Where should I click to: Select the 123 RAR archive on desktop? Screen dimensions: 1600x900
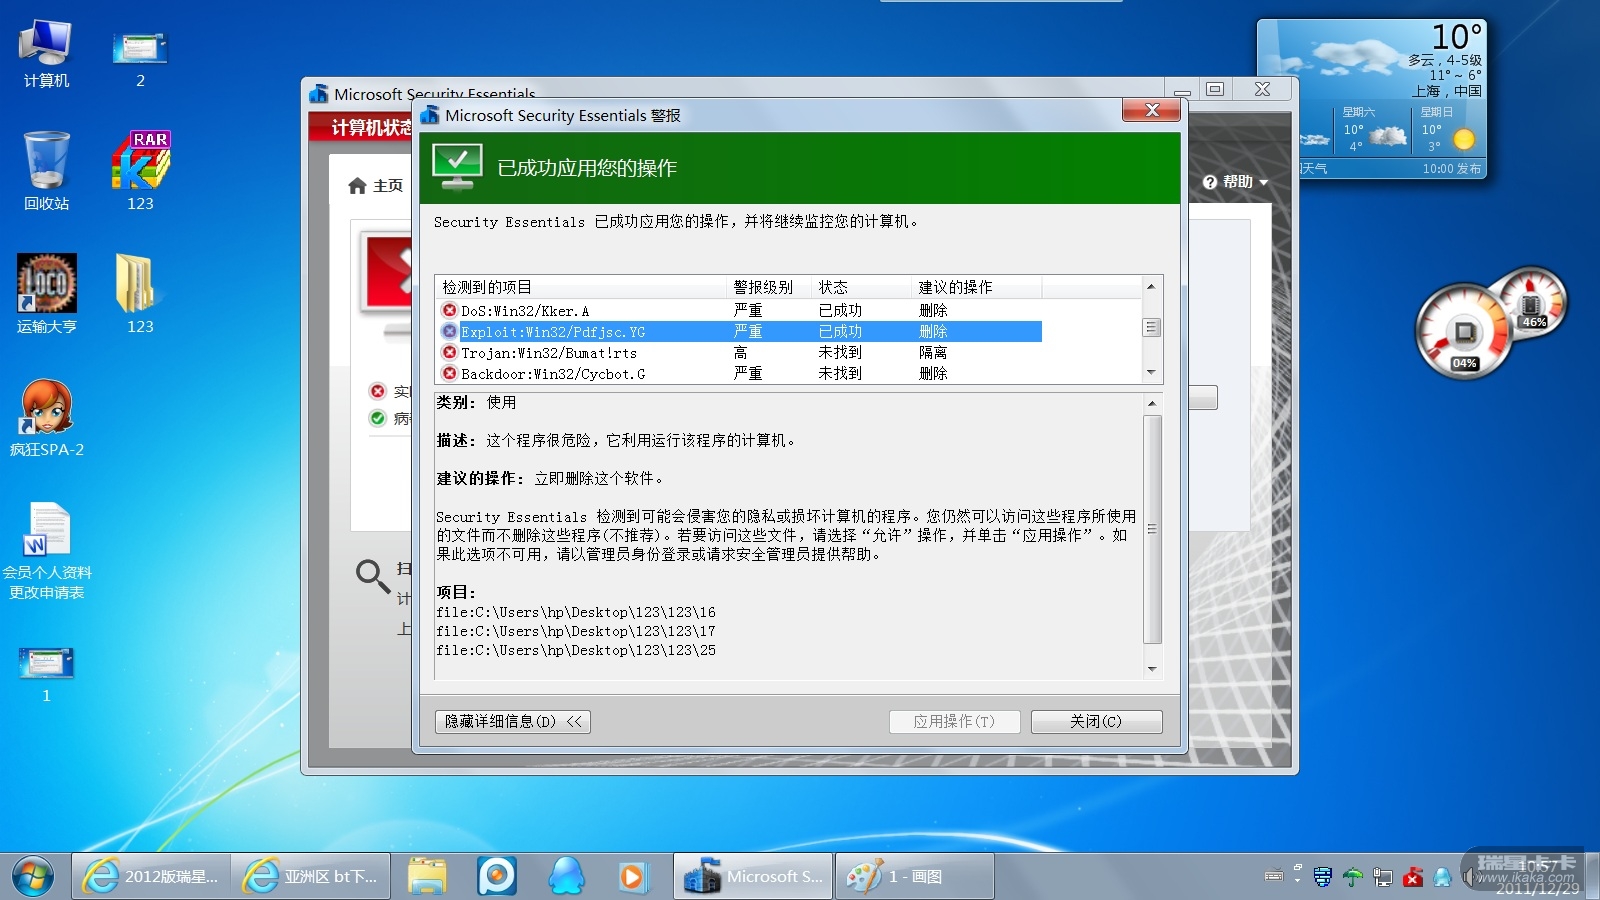point(140,171)
